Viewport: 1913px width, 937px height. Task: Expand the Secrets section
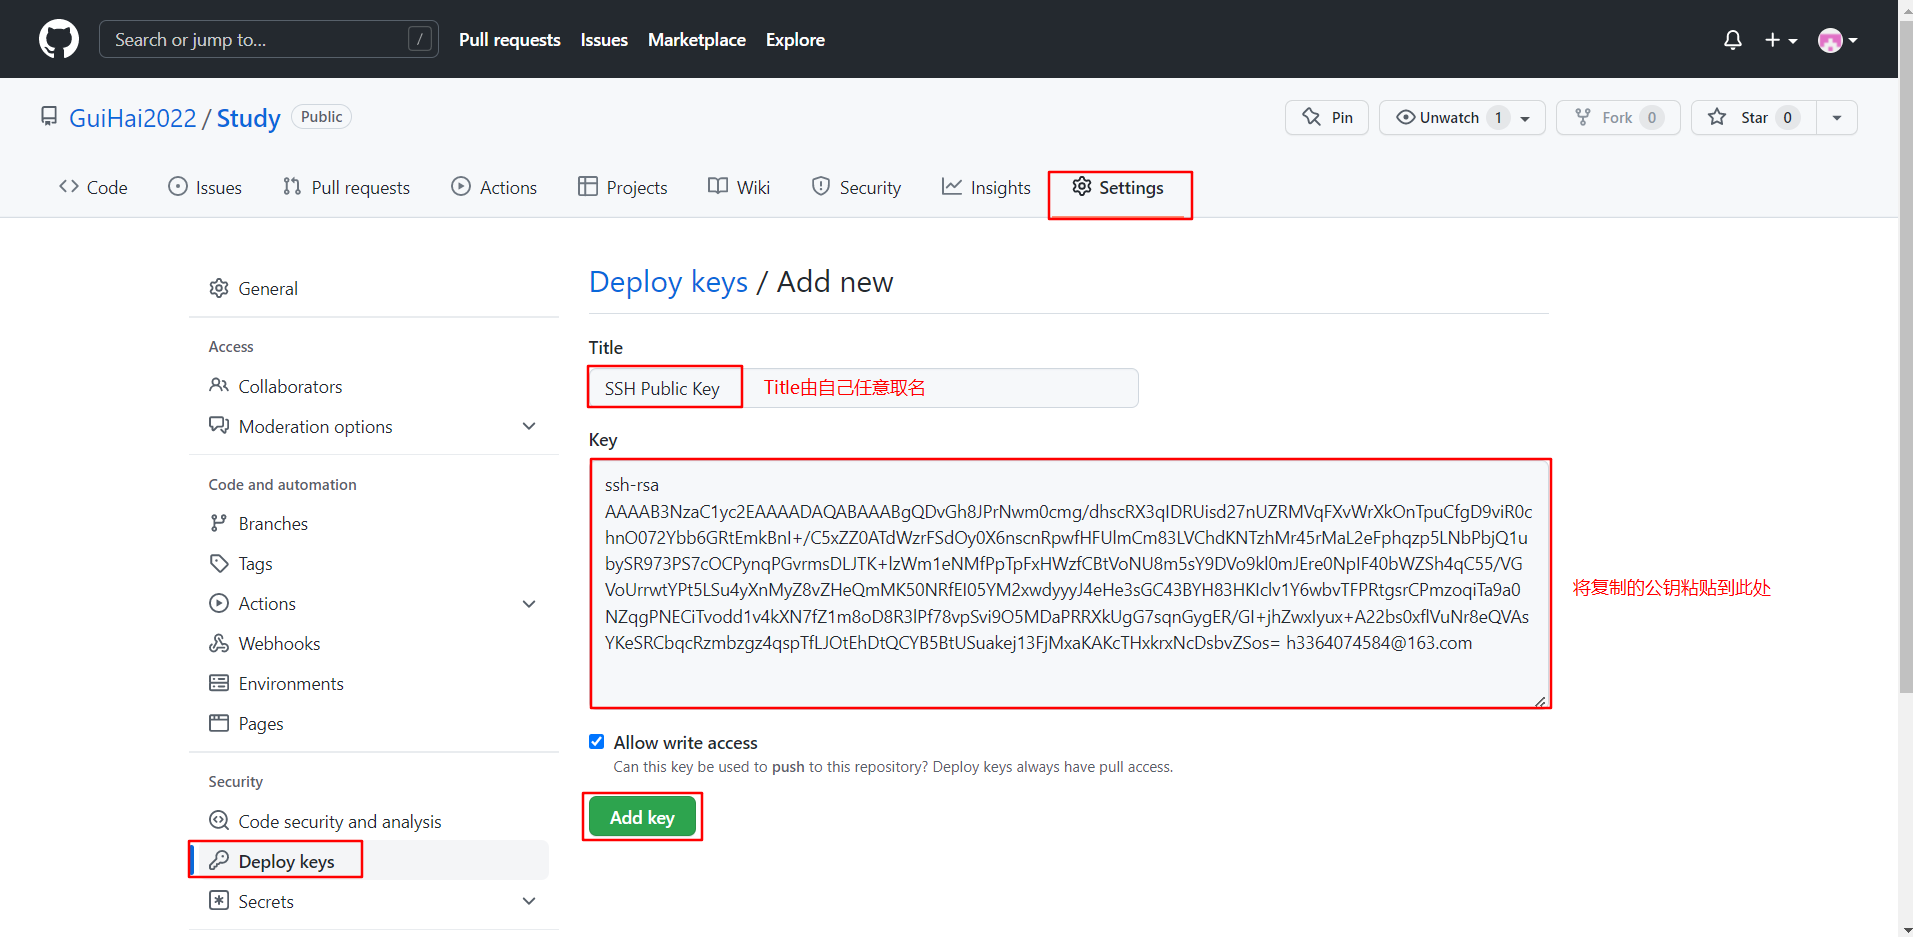[x=529, y=901]
